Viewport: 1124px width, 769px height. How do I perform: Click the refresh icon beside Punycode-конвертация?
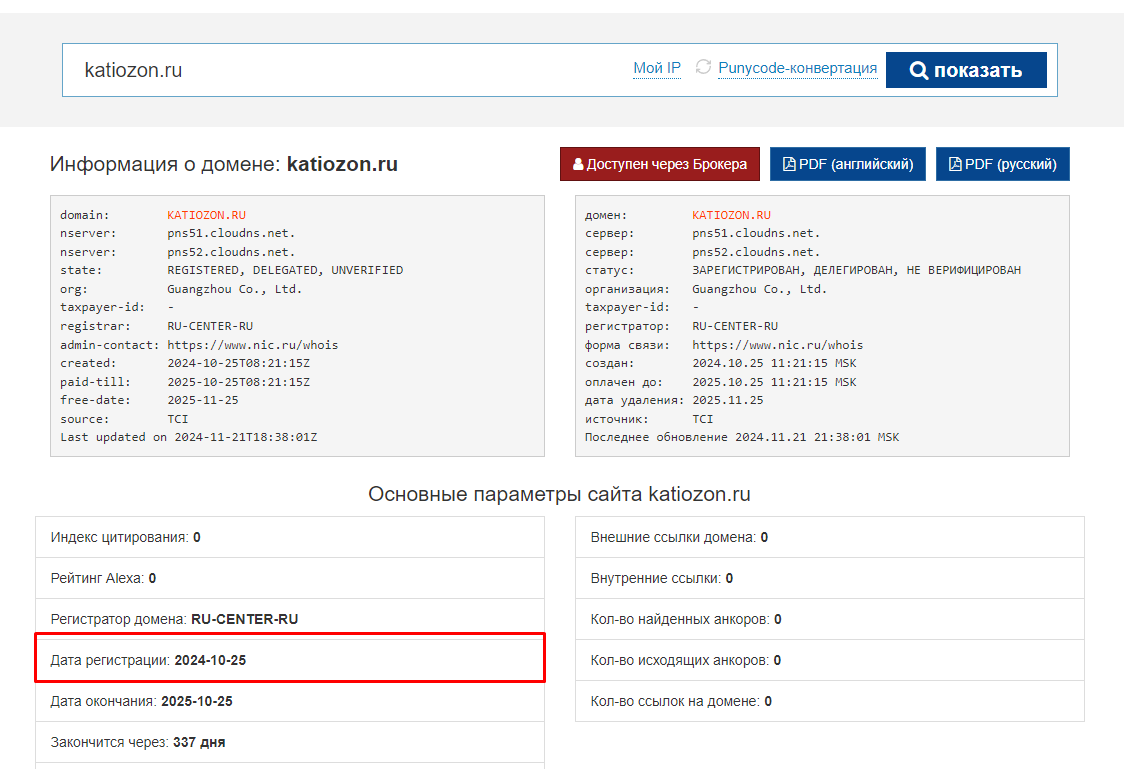tap(703, 67)
